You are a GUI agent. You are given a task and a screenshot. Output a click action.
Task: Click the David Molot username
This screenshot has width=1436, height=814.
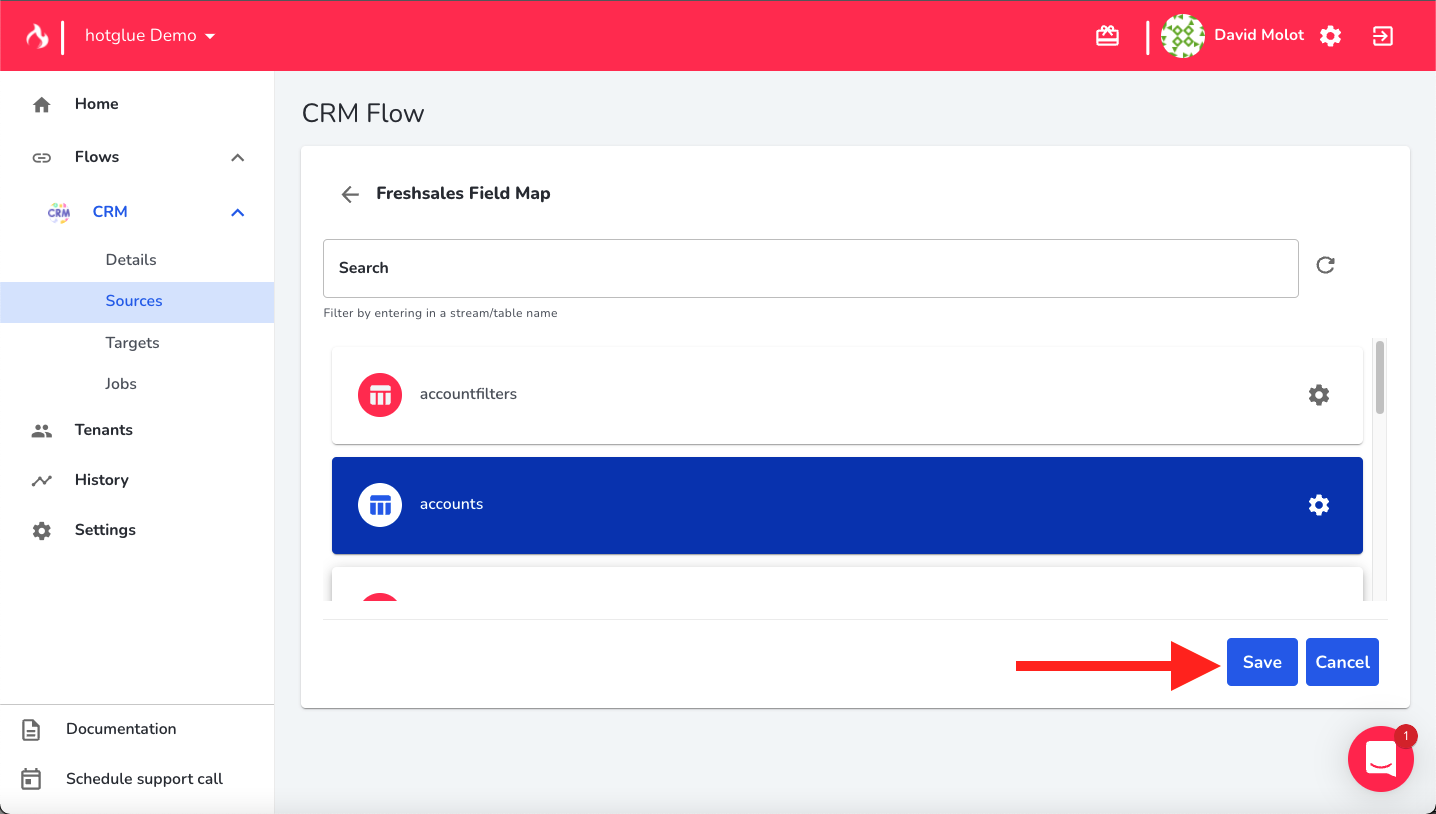[1259, 35]
